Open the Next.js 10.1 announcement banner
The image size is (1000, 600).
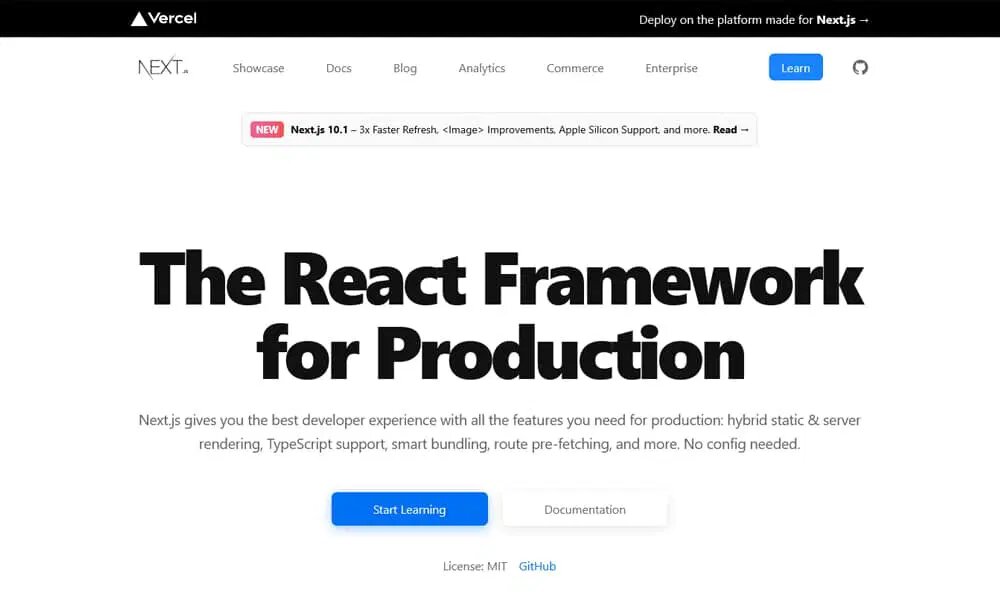(500, 129)
